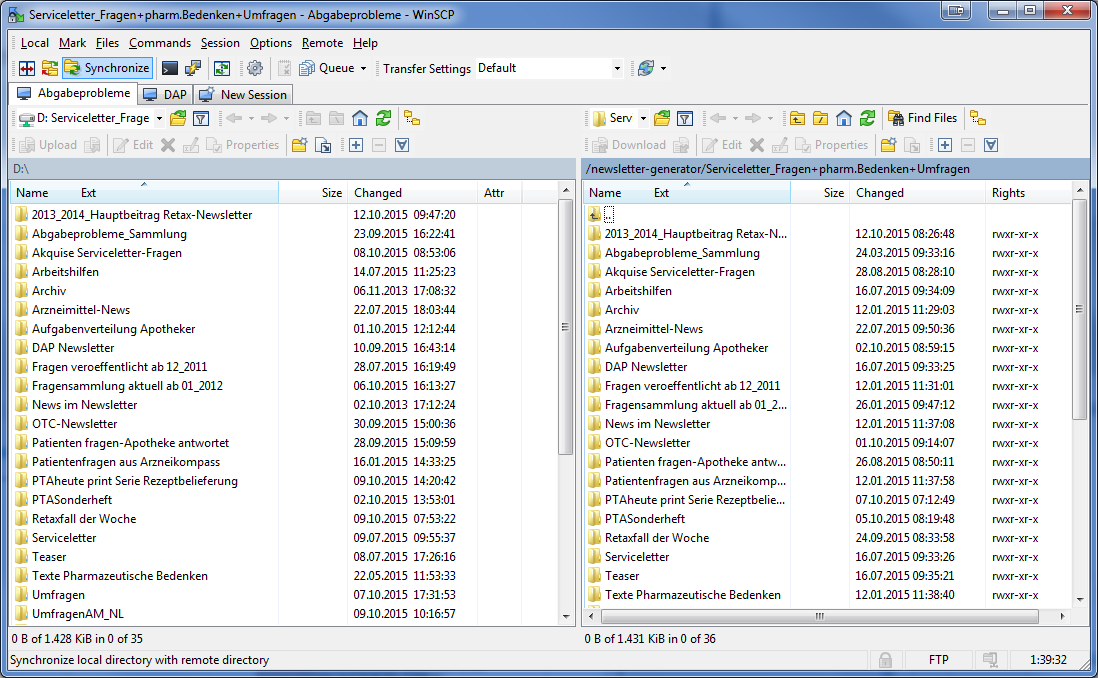Toggle the remote directory tree view

pos(978,118)
